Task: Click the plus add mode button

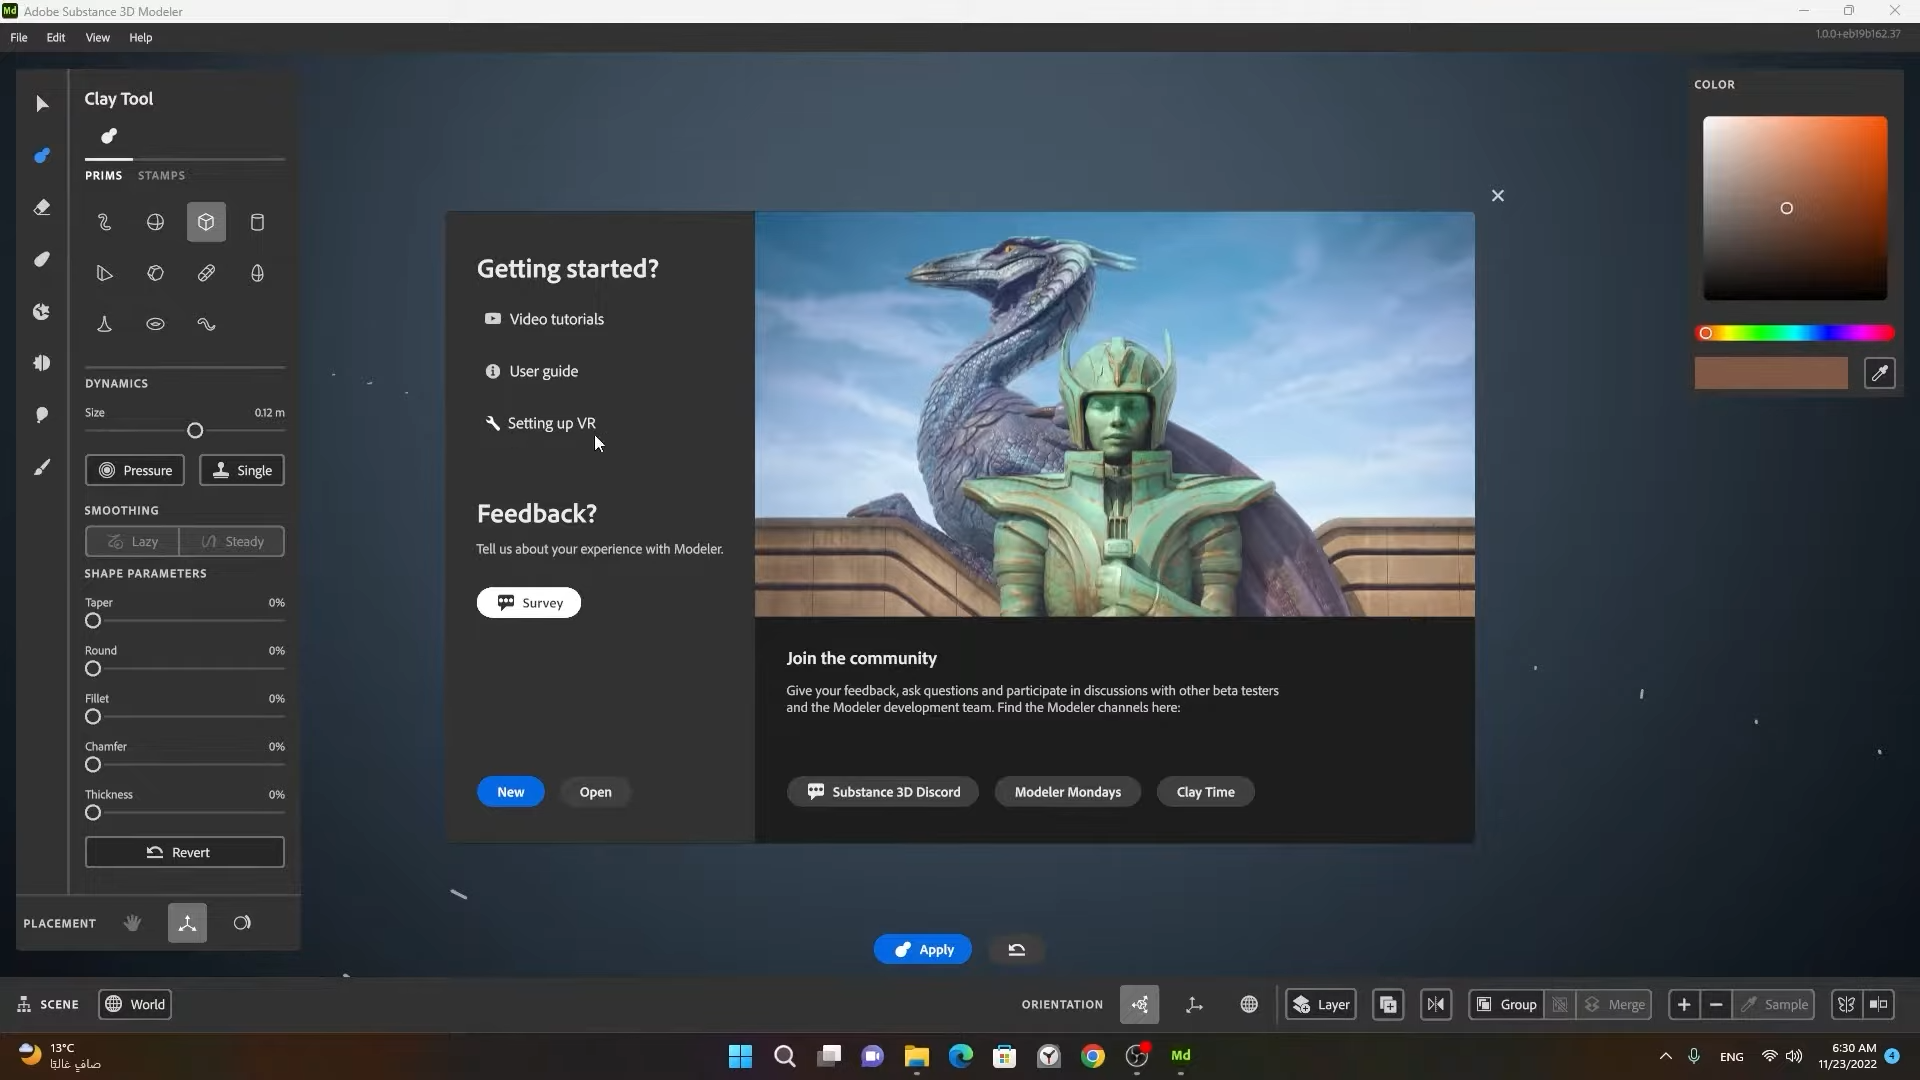Action: tap(1684, 1004)
